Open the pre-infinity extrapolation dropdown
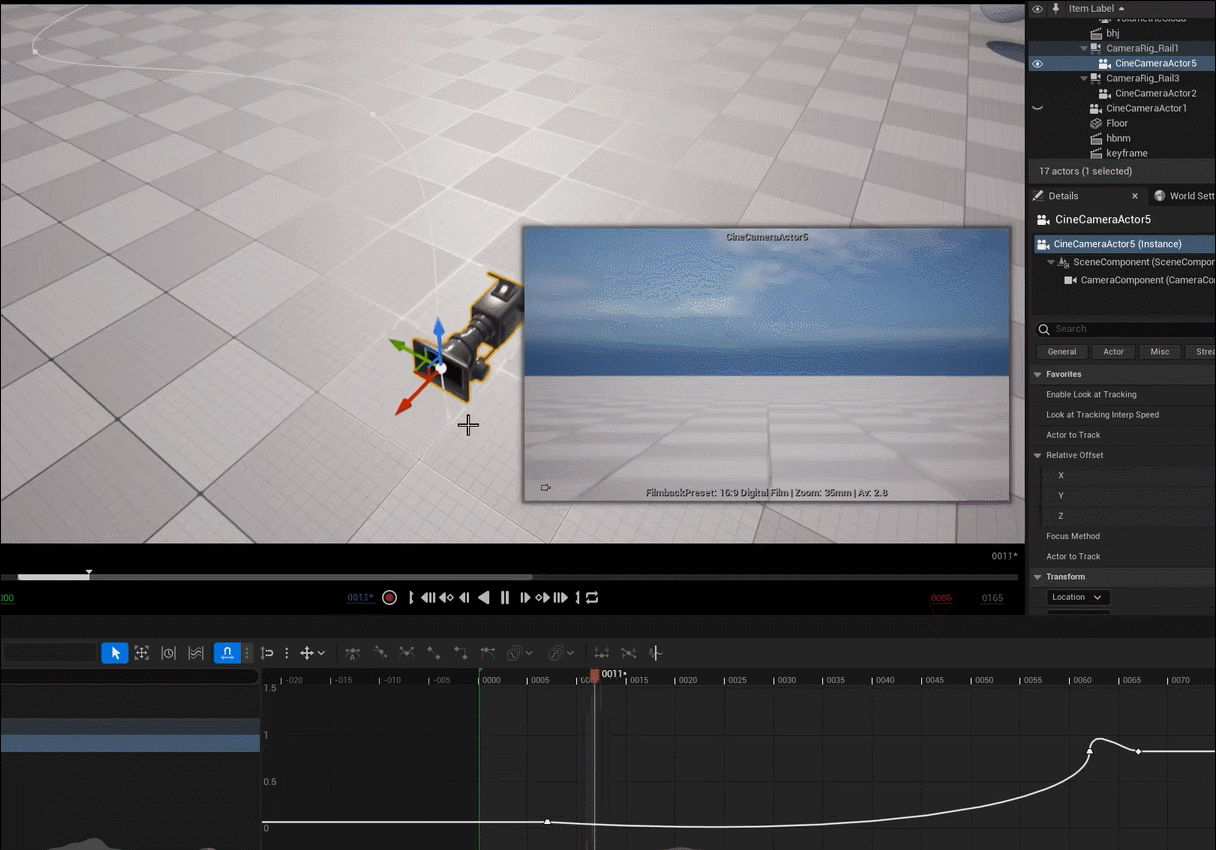1216x850 pixels. tap(519, 653)
